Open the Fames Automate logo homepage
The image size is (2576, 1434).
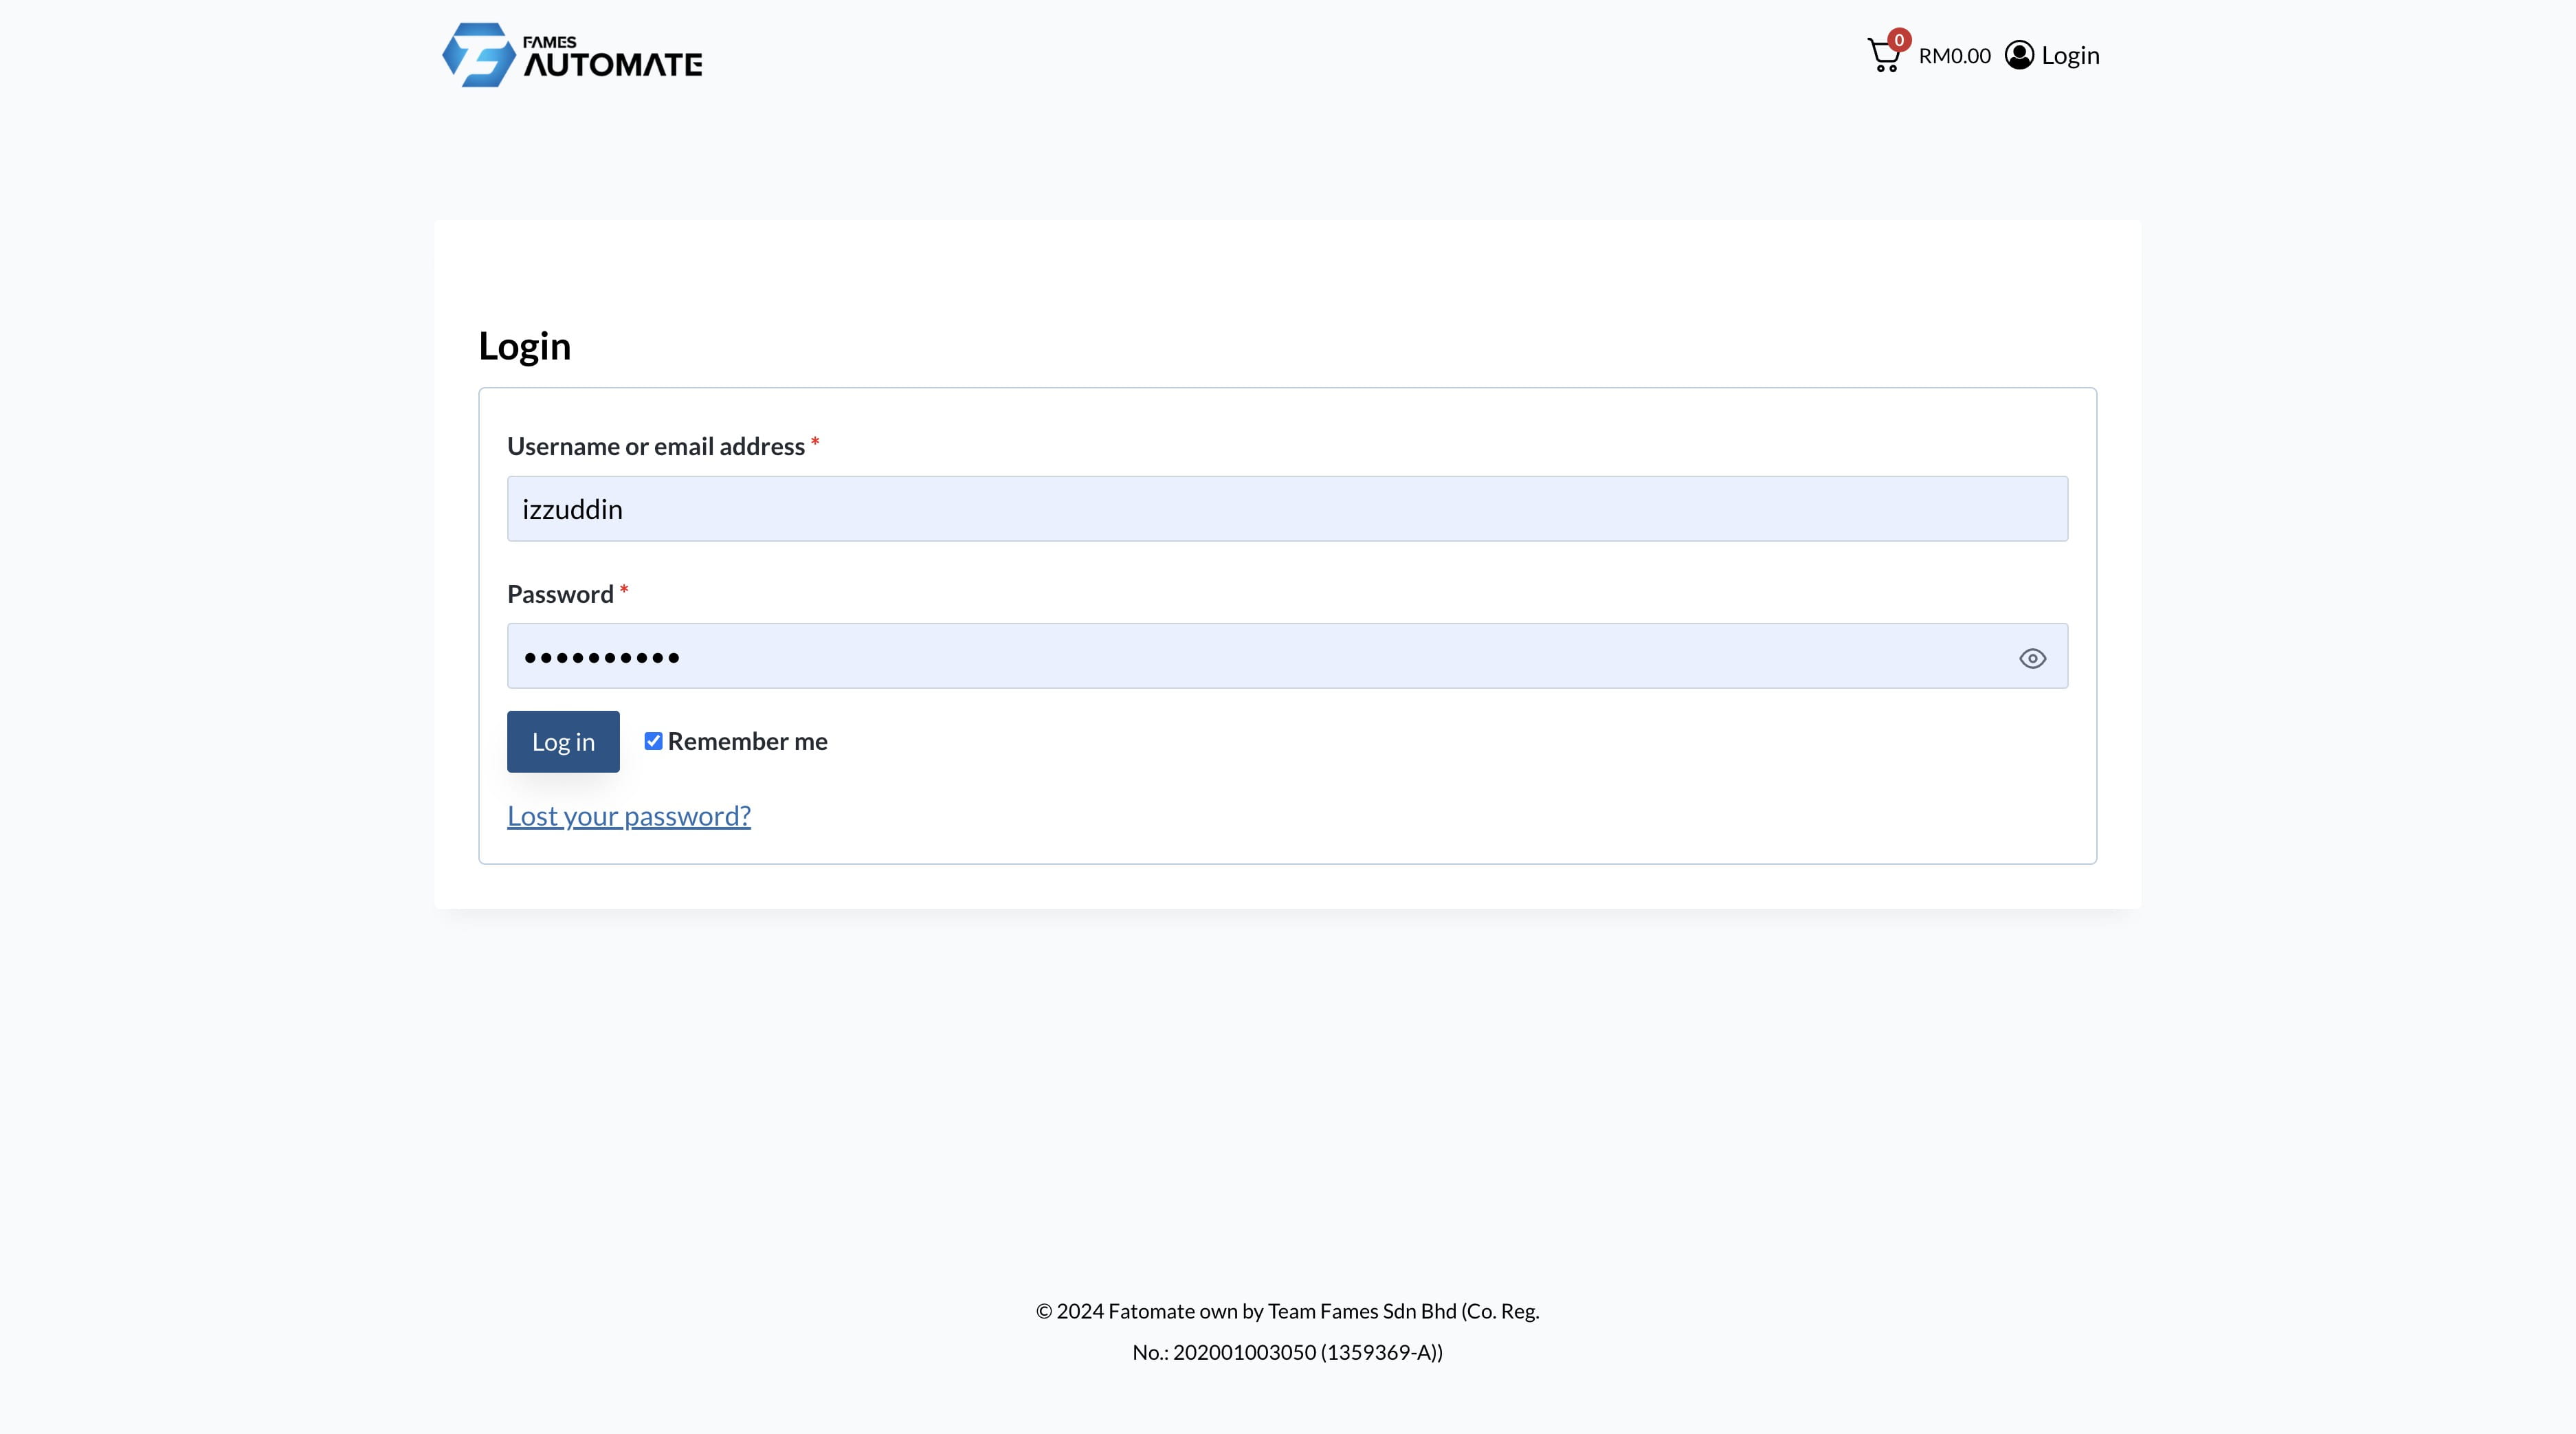(572, 55)
